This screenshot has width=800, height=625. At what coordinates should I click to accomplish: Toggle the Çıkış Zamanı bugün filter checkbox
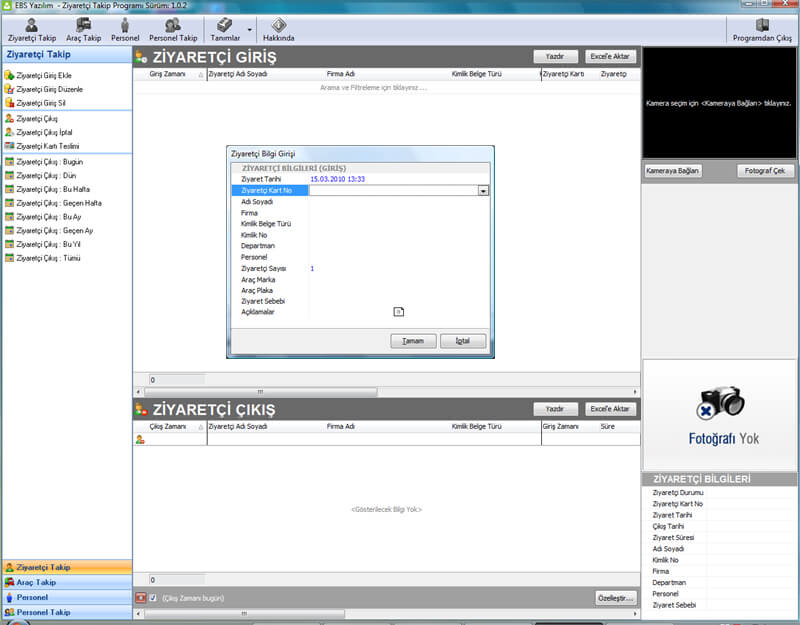click(153, 598)
